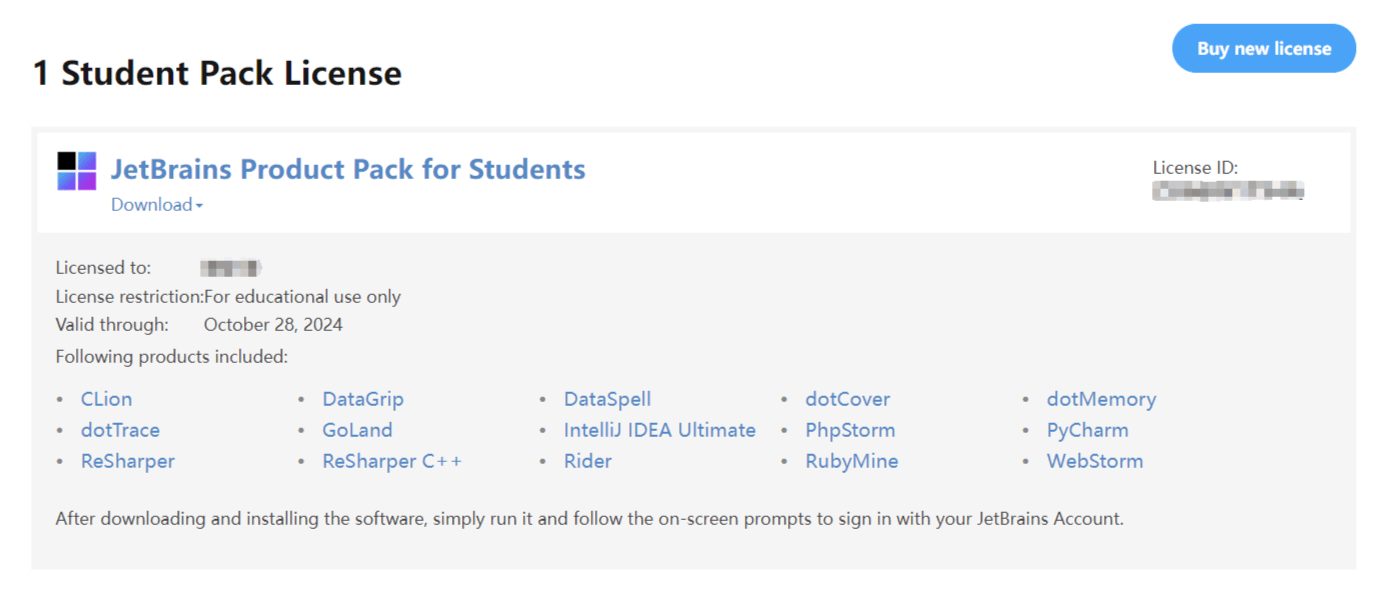Go to the DataGrip product link
Image resolution: width=1388 pixels, height=598 pixels.
click(363, 399)
